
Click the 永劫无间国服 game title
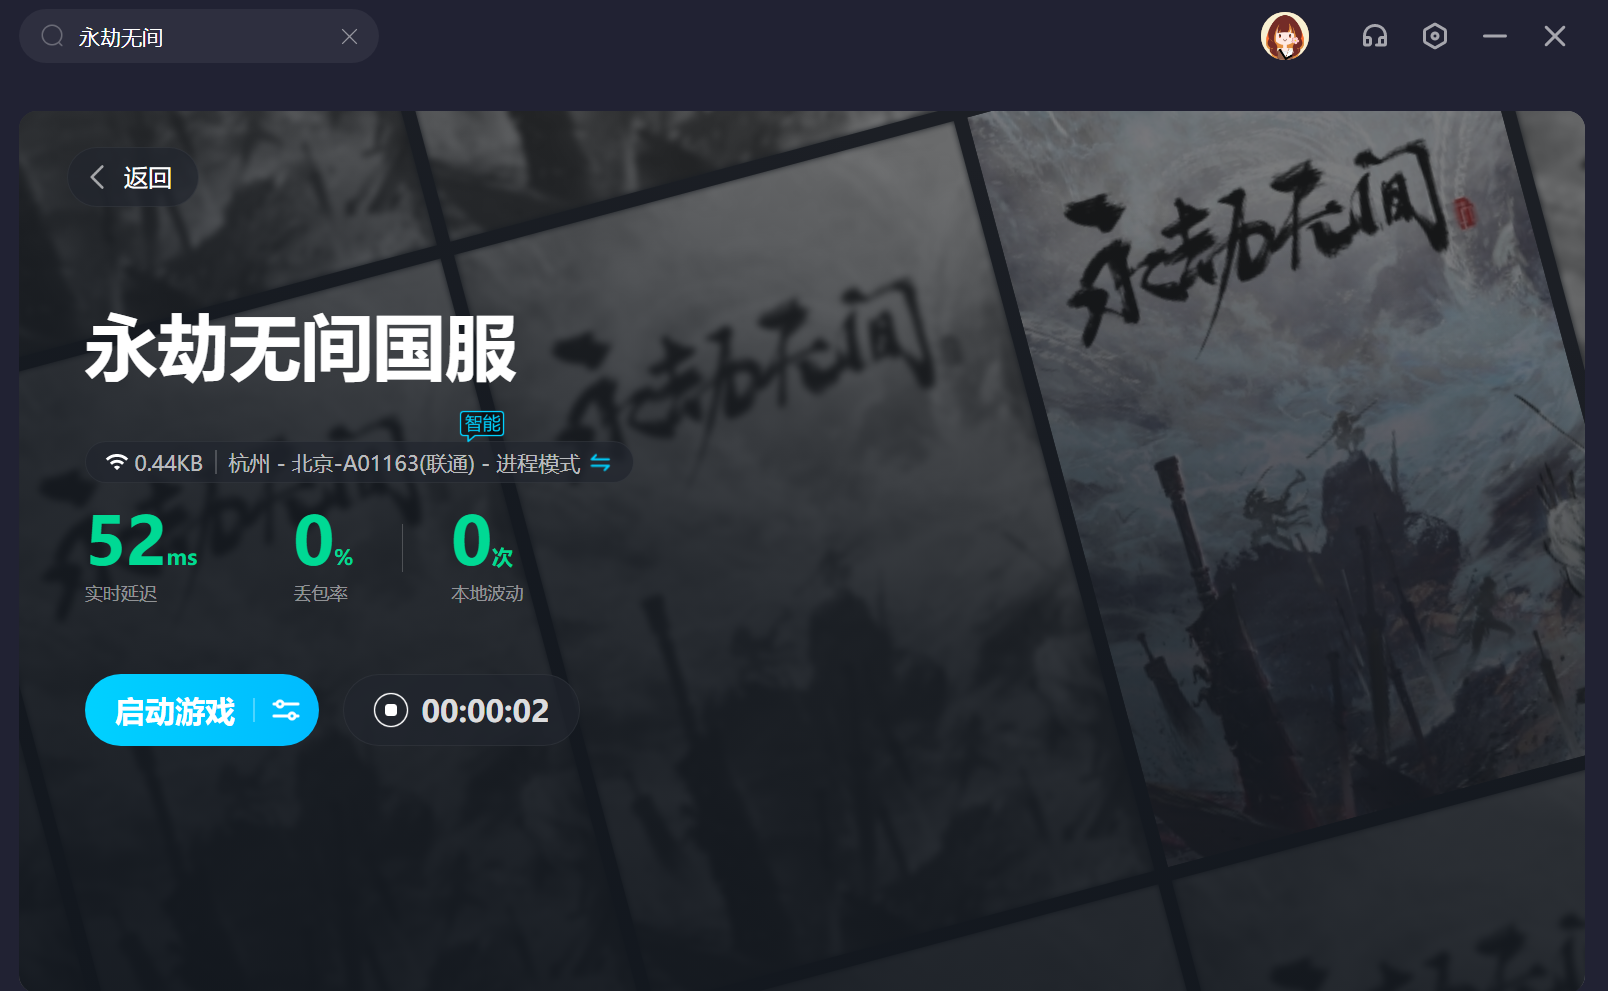(x=301, y=349)
